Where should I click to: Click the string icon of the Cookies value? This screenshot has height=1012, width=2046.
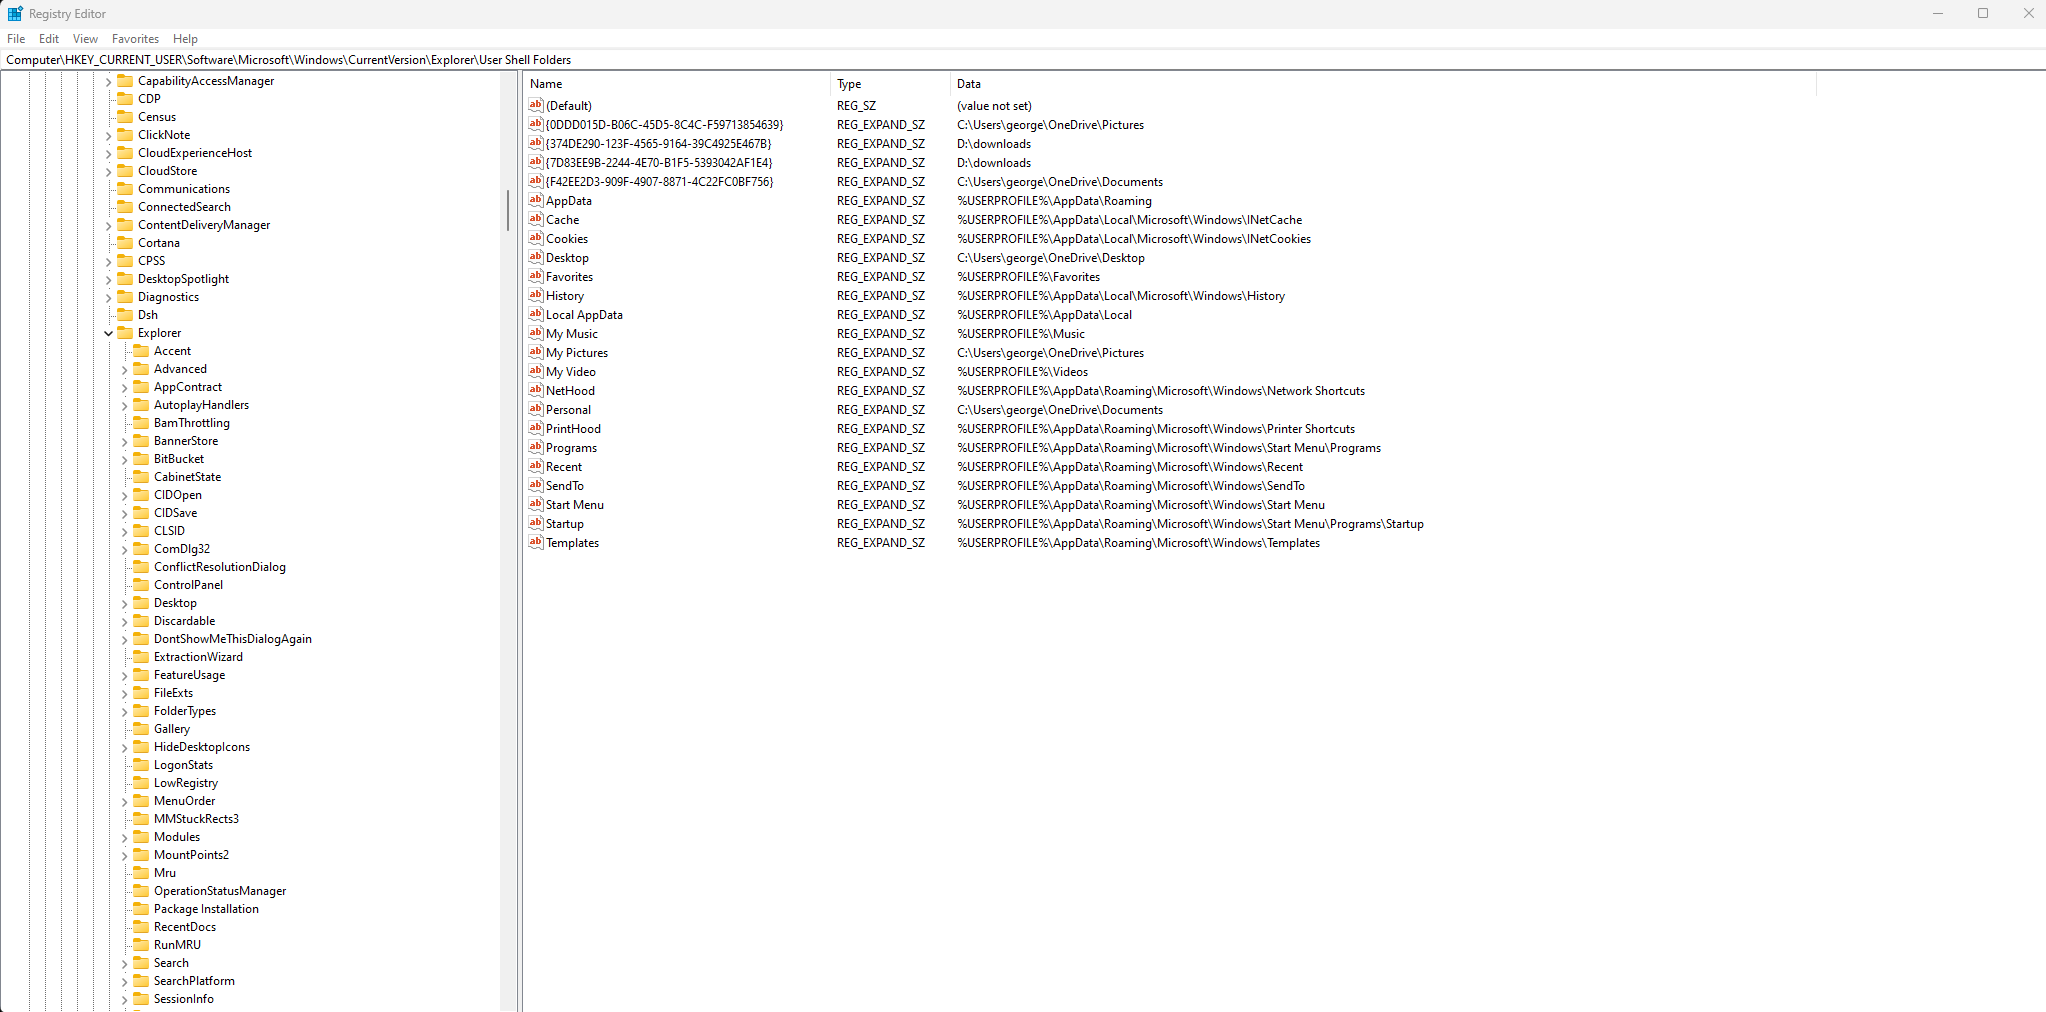tap(536, 238)
